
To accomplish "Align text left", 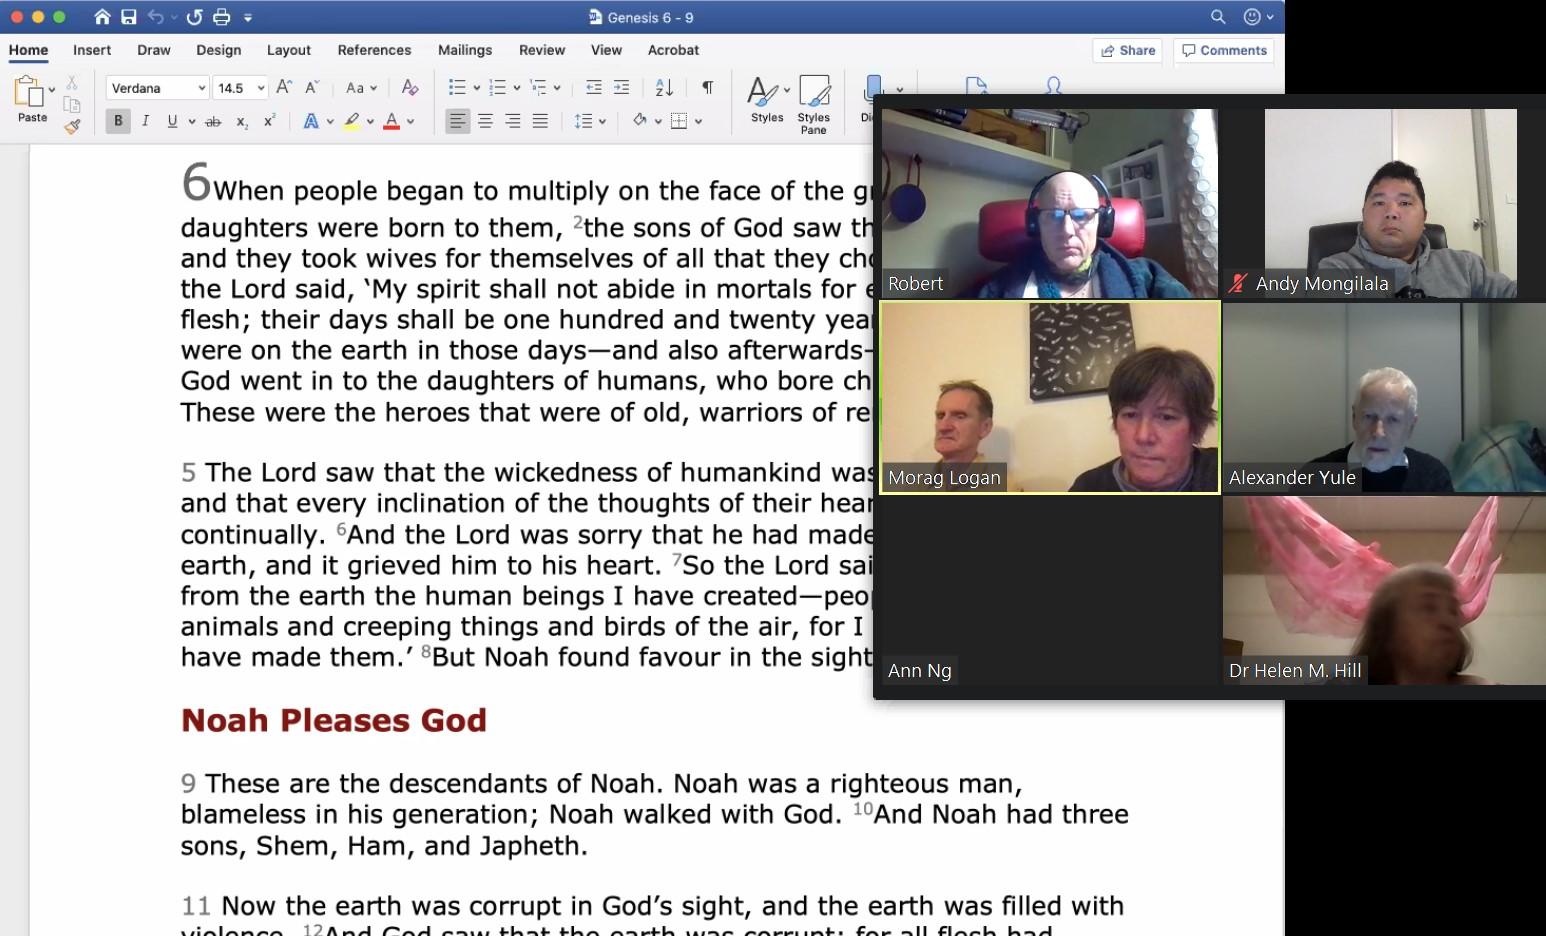I will (457, 121).
